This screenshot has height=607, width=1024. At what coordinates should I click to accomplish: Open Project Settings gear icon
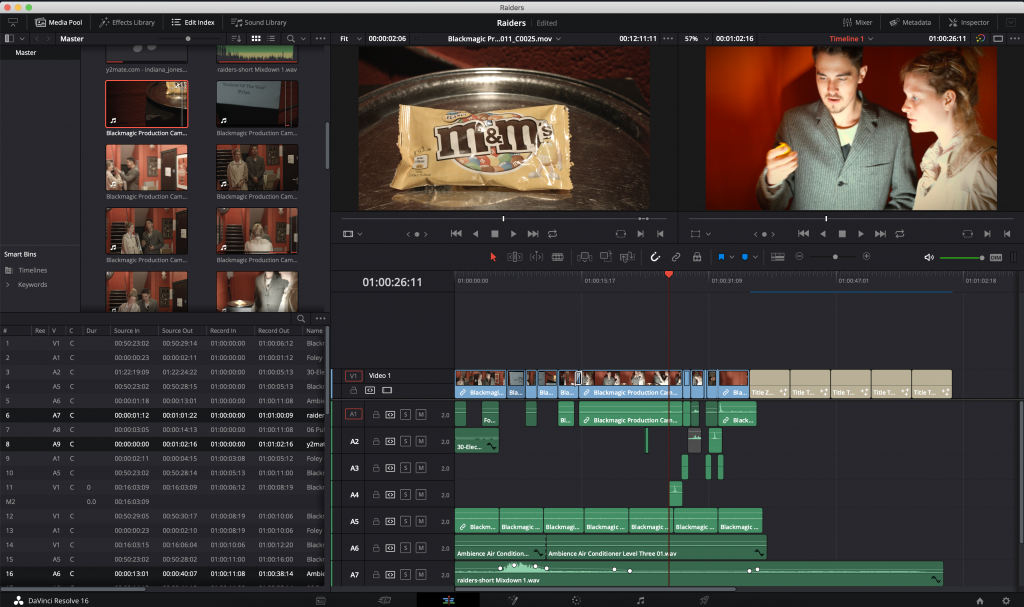[x=1006, y=600]
